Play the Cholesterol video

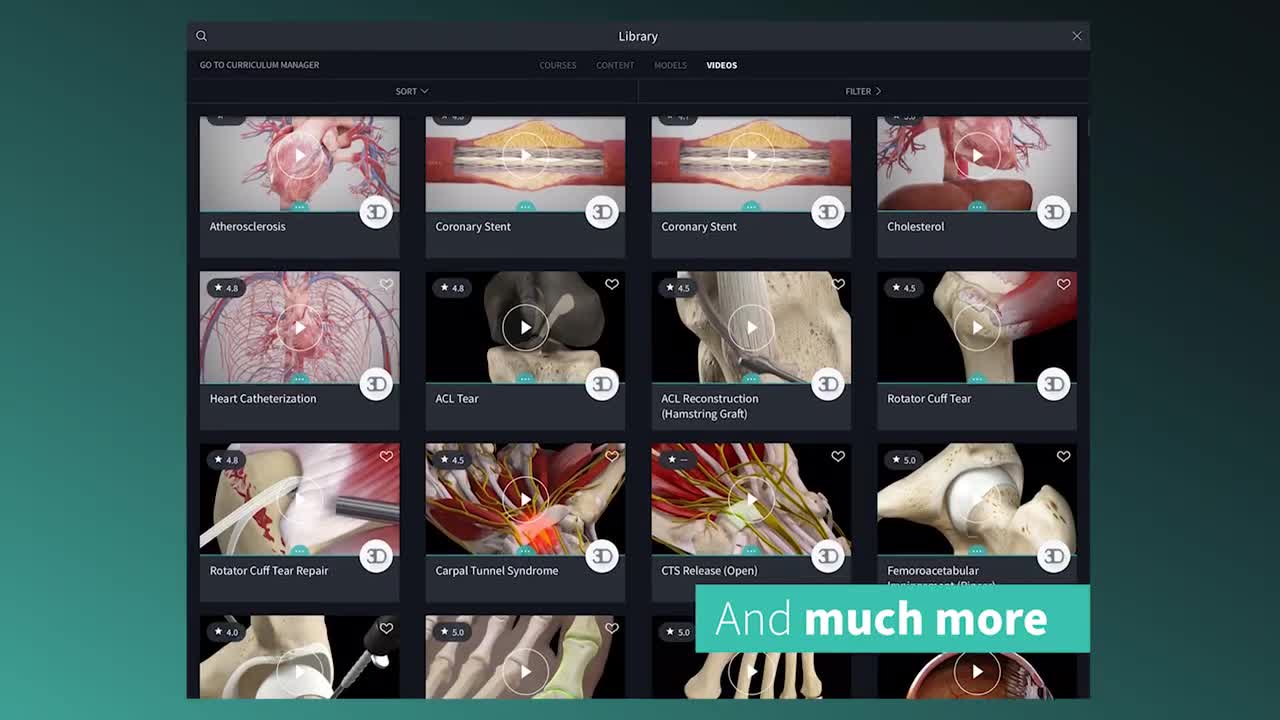pyautogui.click(x=977, y=155)
